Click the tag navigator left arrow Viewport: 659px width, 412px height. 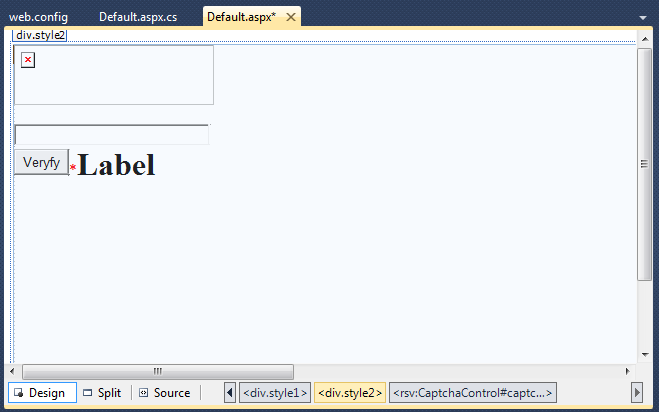(x=230, y=393)
